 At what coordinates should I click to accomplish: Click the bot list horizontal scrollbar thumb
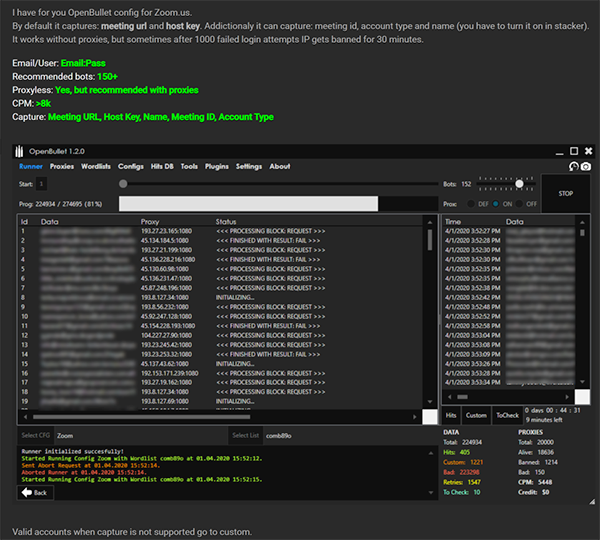pos(142,417)
